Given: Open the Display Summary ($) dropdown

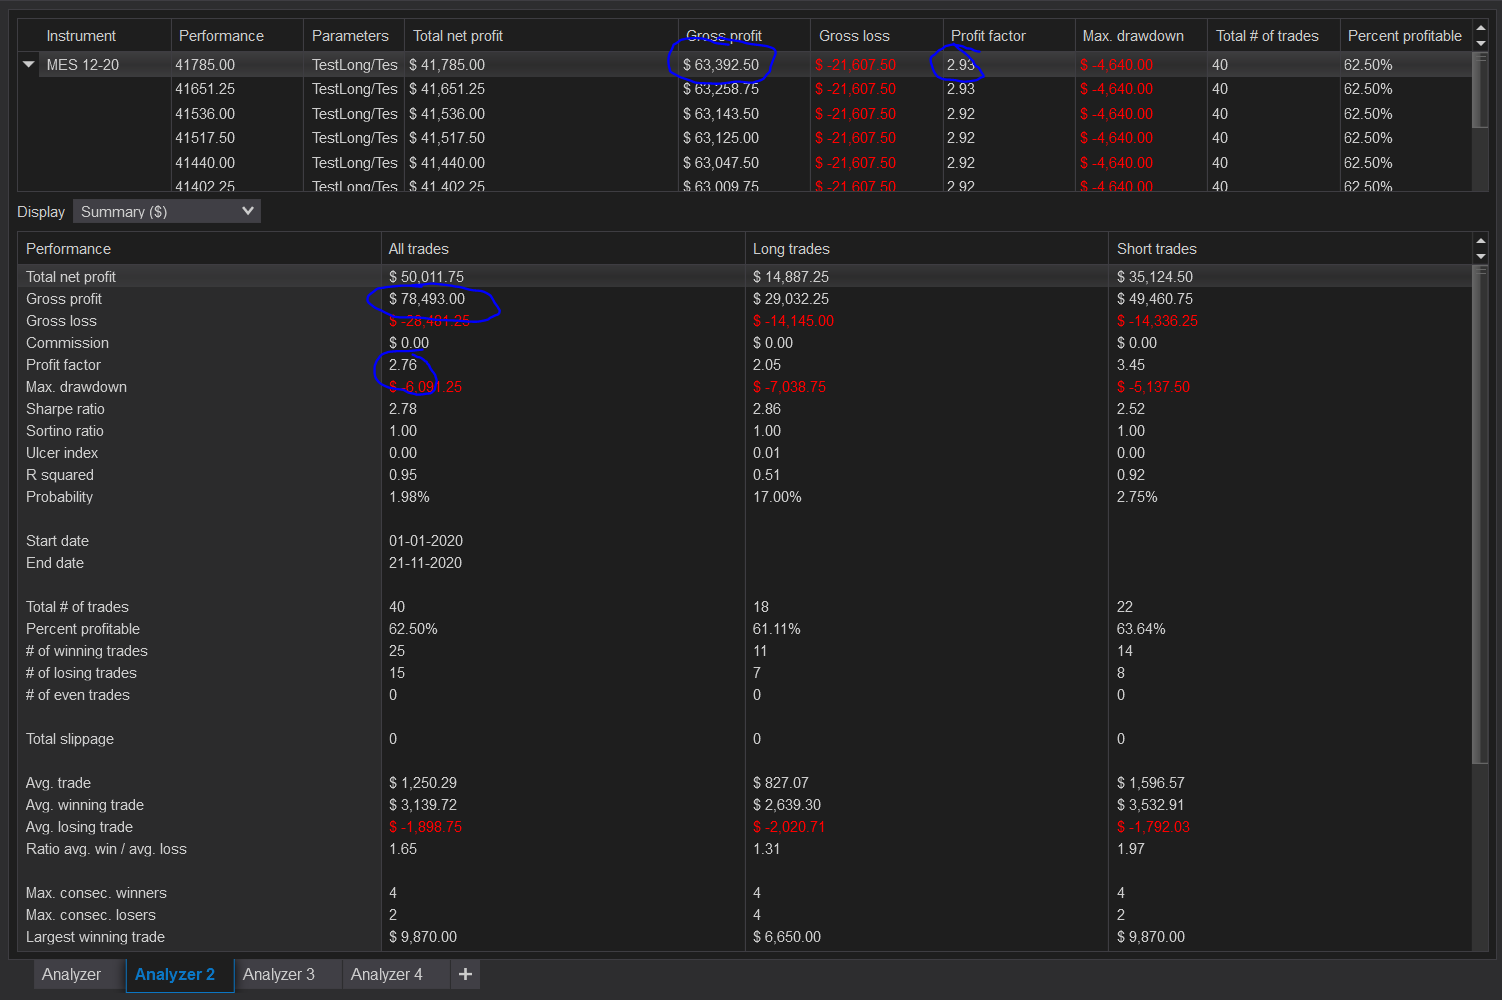Looking at the screenshot, I should (x=167, y=211).
